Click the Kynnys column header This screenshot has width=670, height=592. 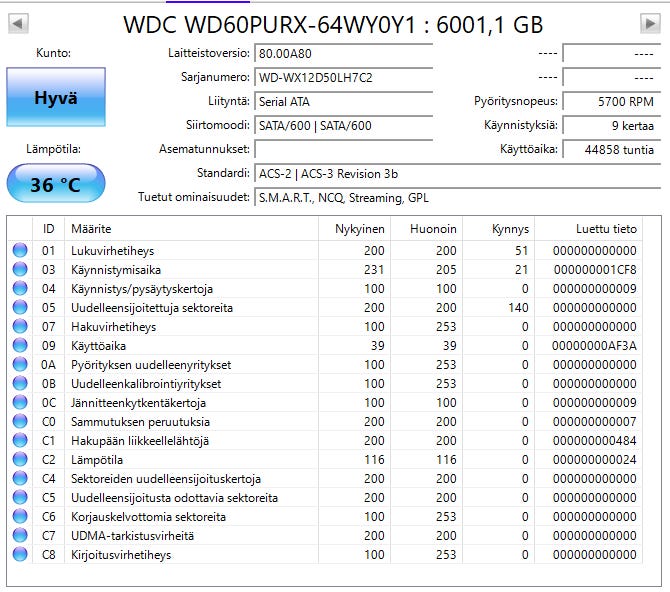pos(499,229)
